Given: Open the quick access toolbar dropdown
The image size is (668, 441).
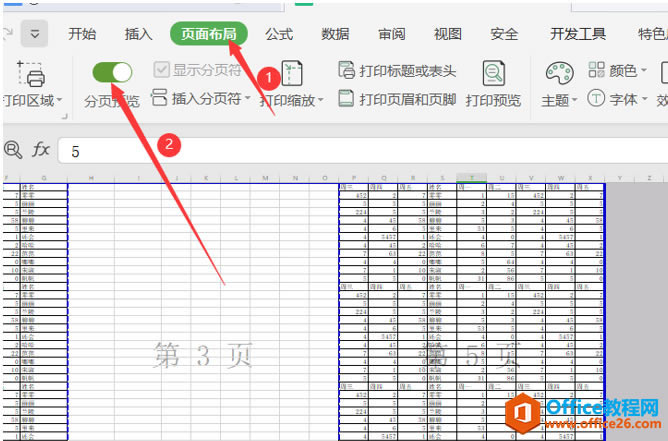Looking at the screenshot, I should (35, 34).
